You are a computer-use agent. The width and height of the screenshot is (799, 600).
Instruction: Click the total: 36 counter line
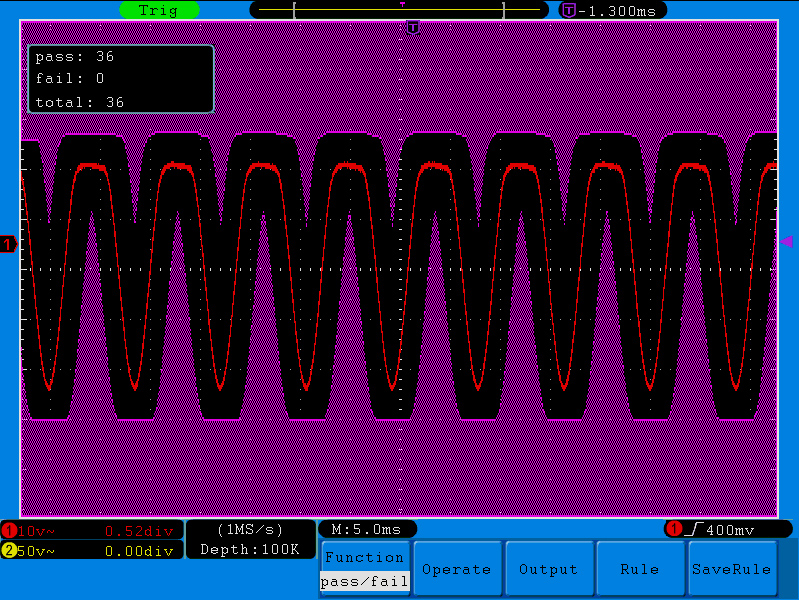(x=79, y=102)
